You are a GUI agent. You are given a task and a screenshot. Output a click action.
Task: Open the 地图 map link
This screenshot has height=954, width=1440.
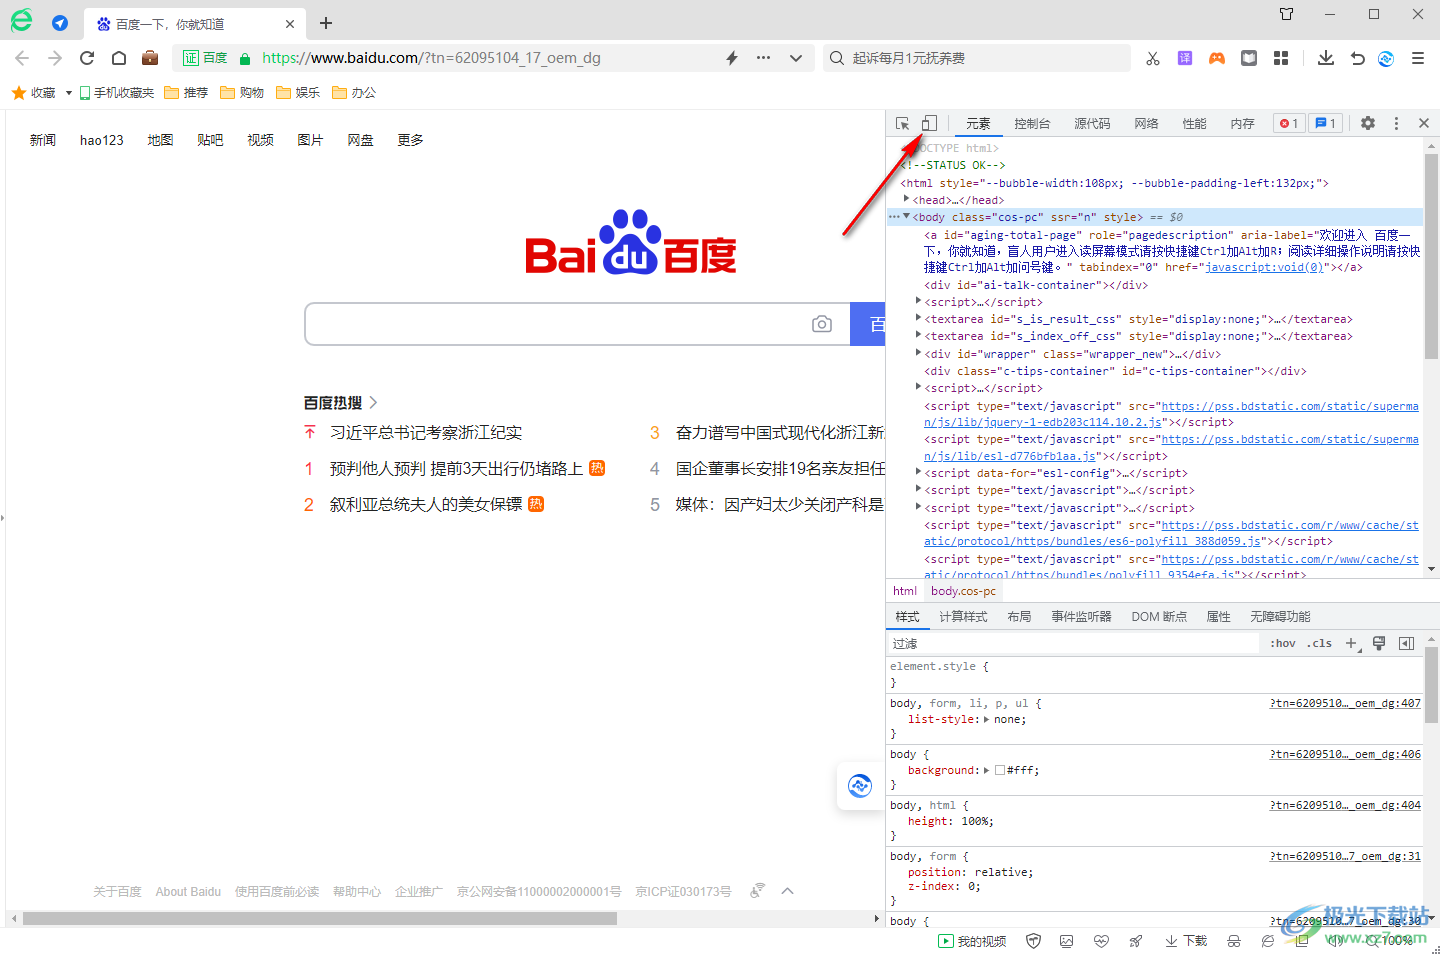click(x=160, y=140)
